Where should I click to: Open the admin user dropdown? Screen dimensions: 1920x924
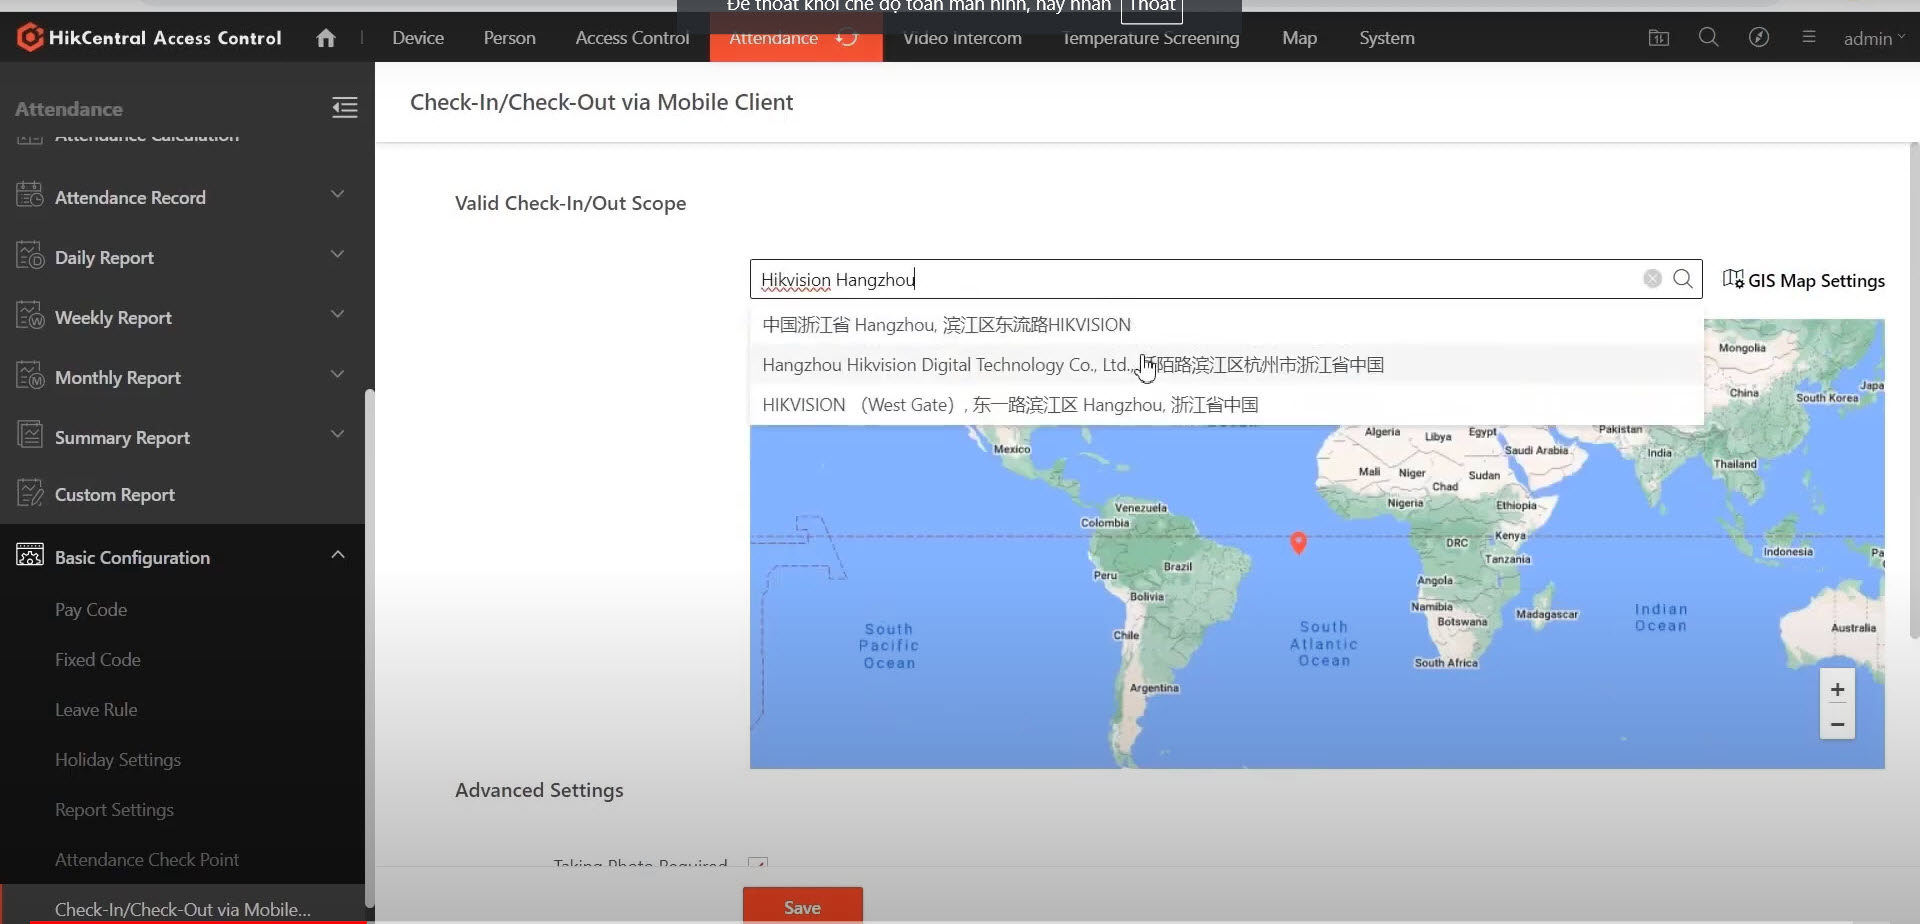(x=1873, y=38)
